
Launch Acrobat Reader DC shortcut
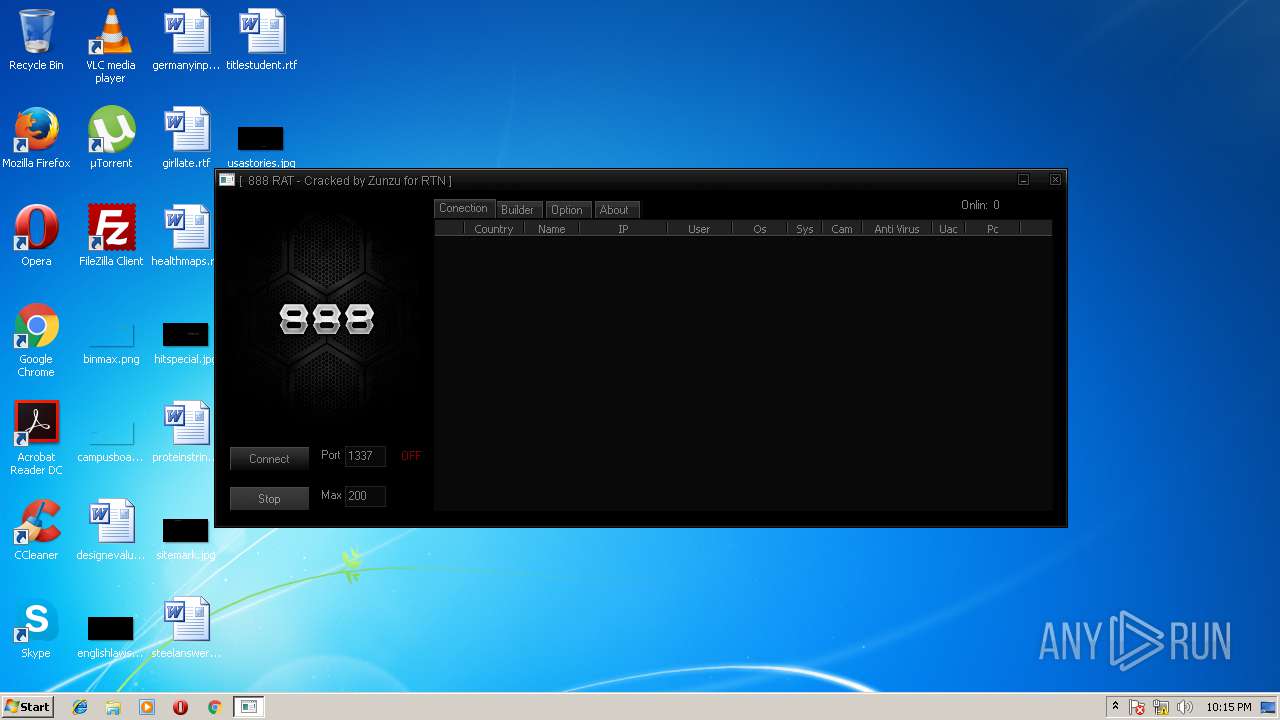[x=36, y=438]
